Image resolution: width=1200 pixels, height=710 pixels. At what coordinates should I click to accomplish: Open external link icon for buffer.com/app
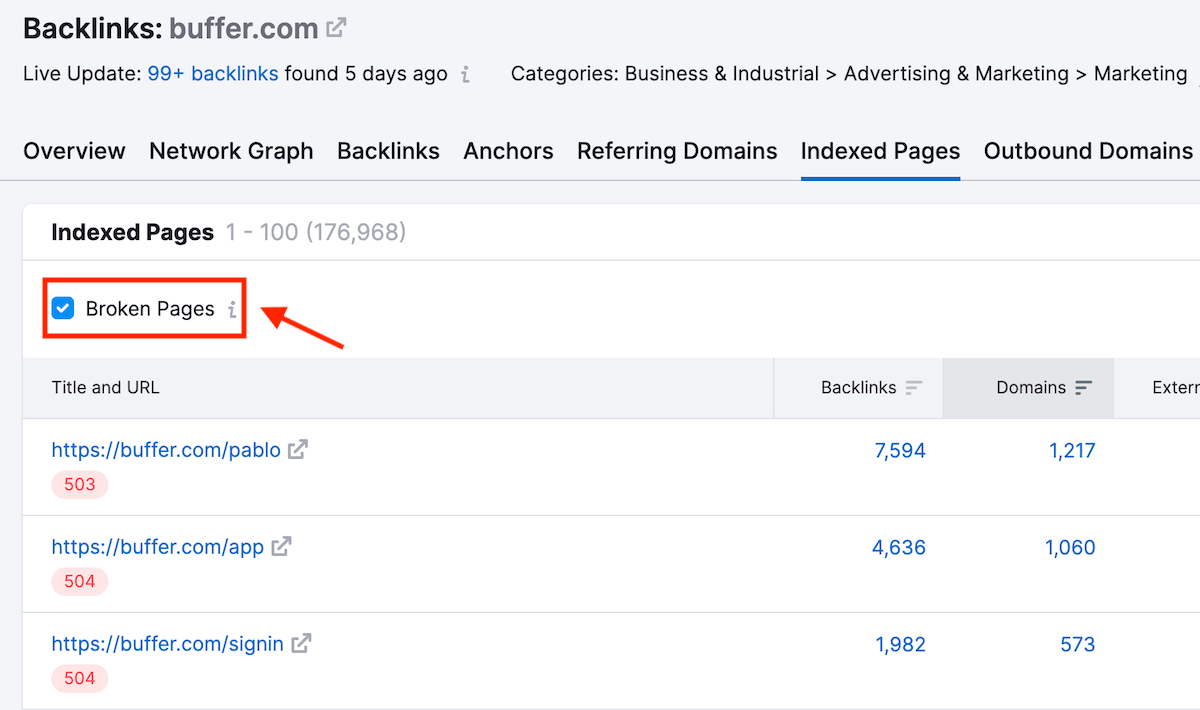[282, 547]
